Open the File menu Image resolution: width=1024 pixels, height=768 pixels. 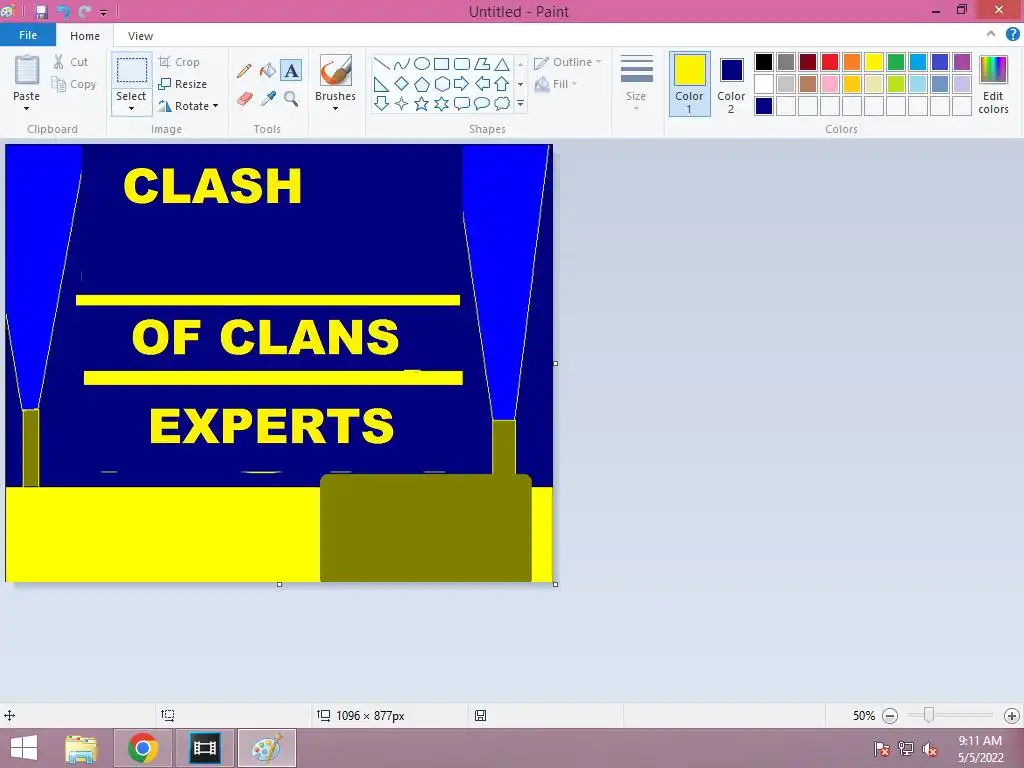[28, 35]
